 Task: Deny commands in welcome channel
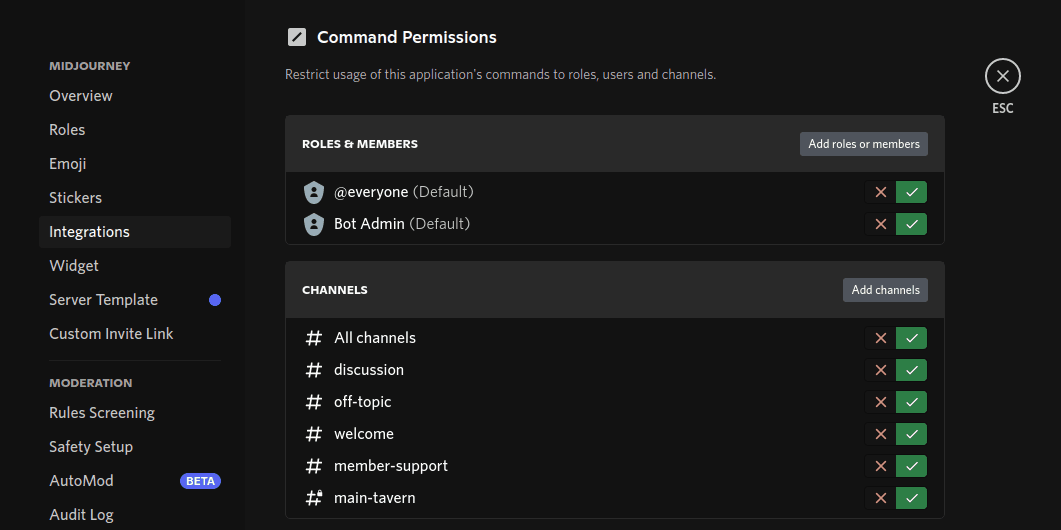[881, 434]
